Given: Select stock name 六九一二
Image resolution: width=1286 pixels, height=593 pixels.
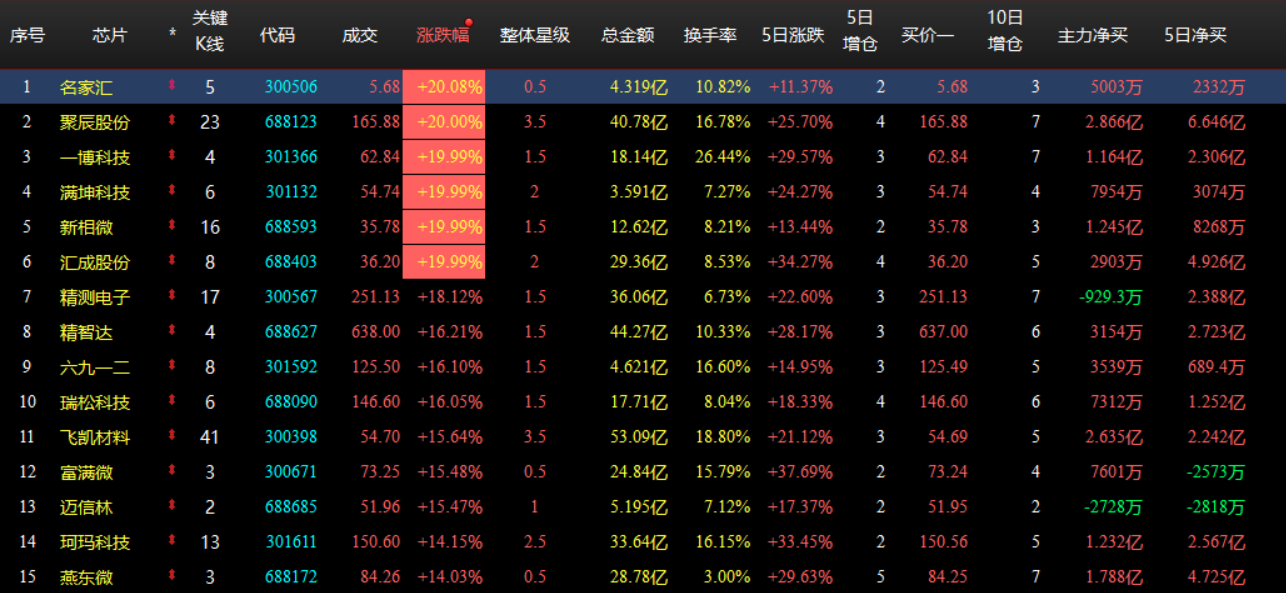Looking at the screenshot, I should [x=95, y=367].
